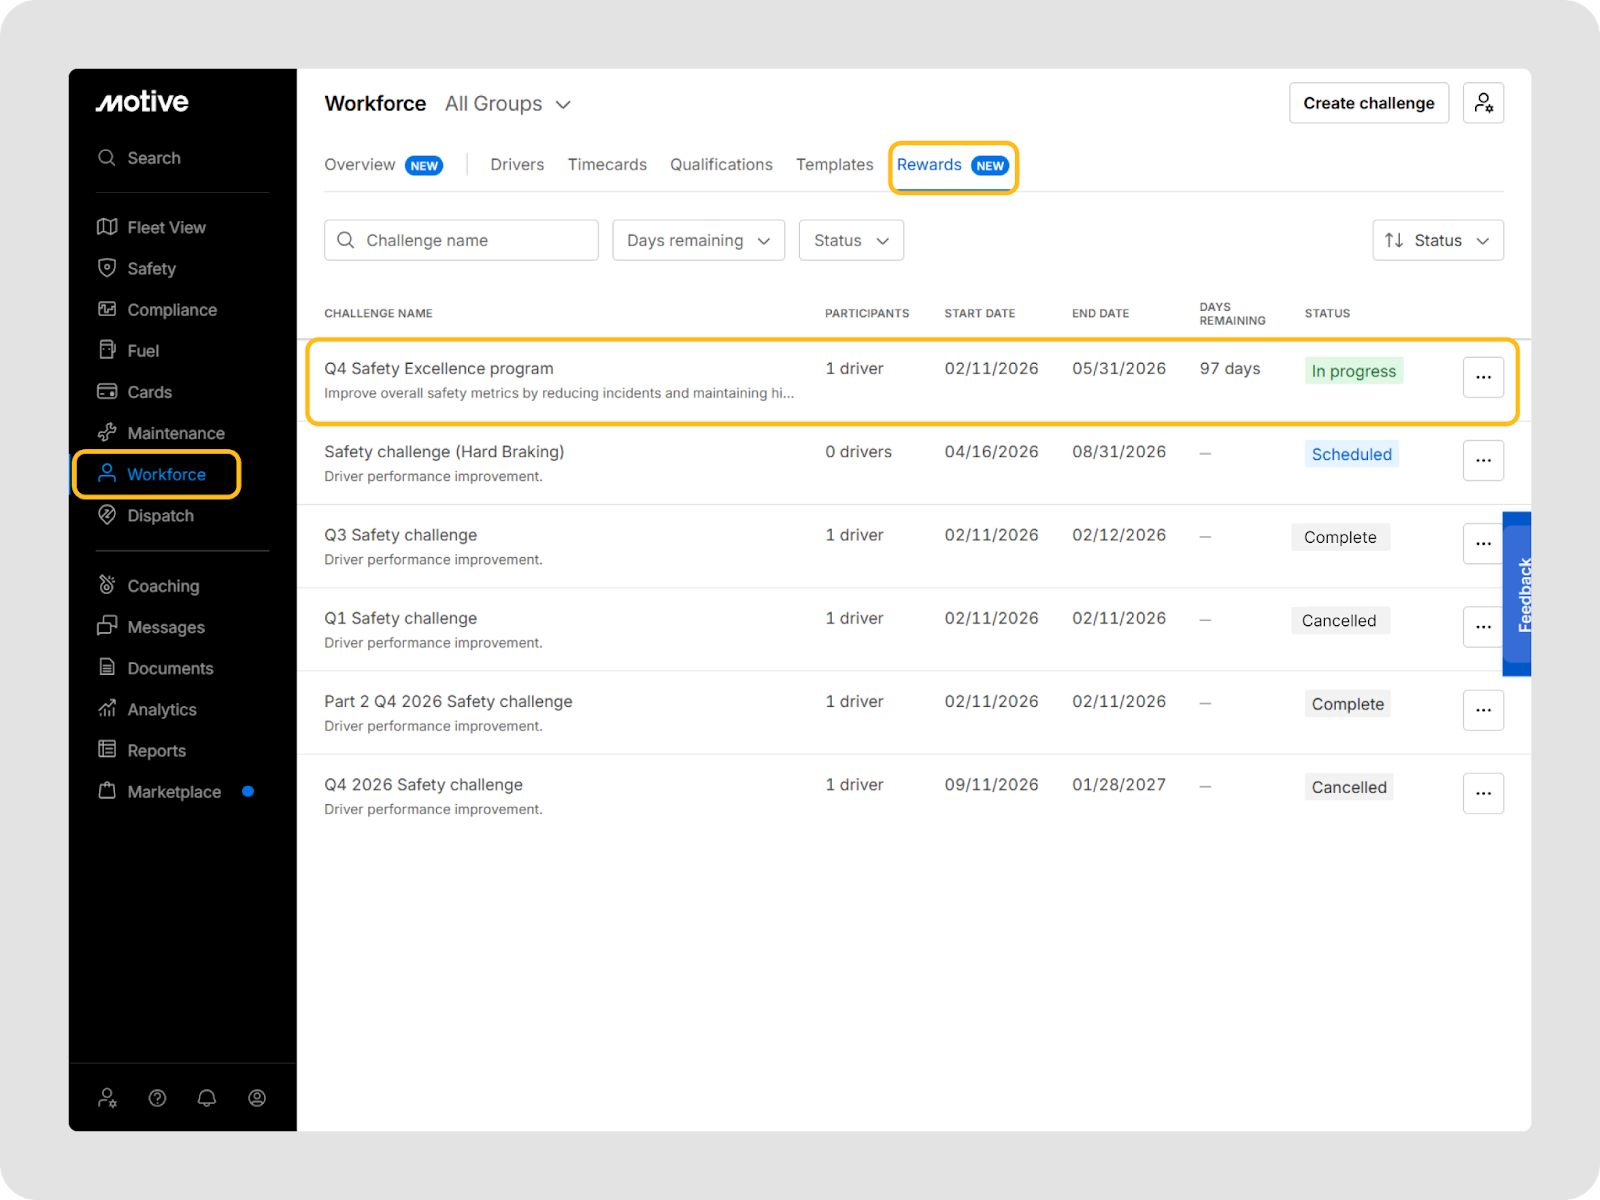Click the help question mark icon

point(157,1098)
